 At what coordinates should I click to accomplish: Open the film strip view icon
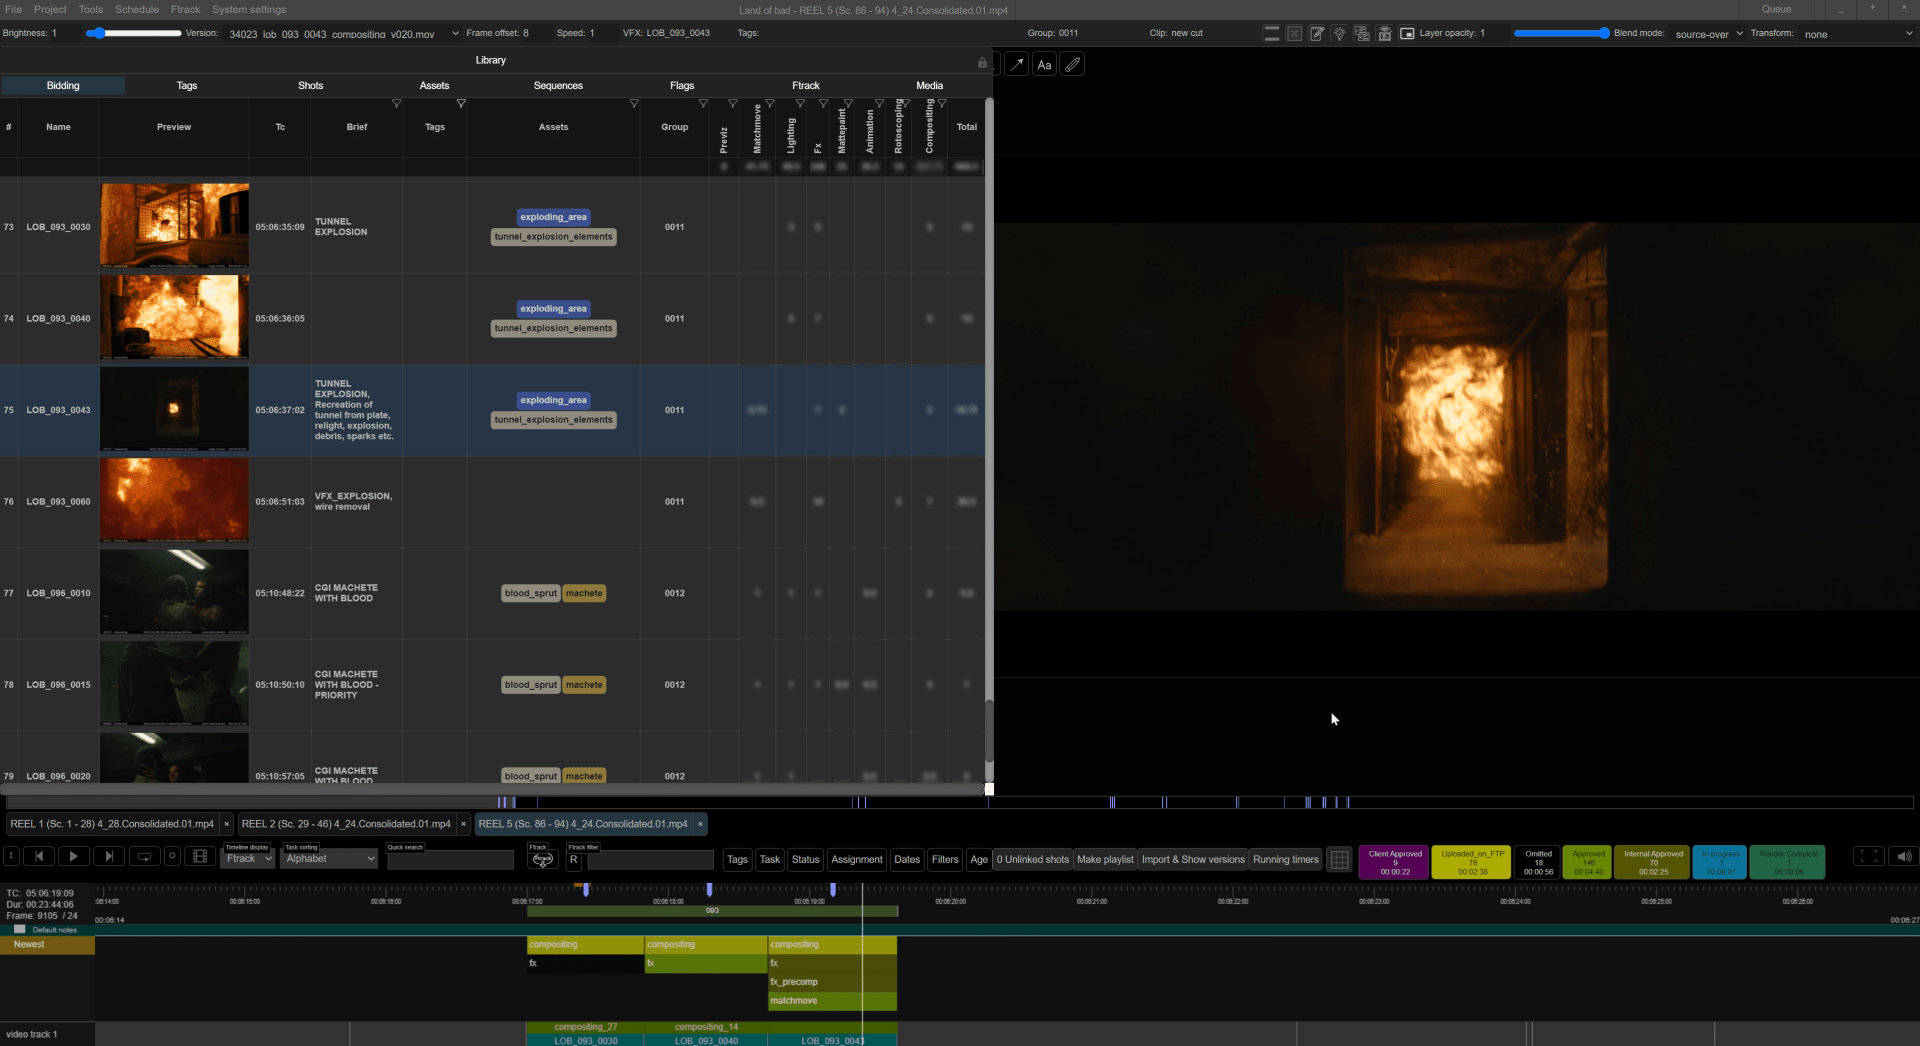200,857
